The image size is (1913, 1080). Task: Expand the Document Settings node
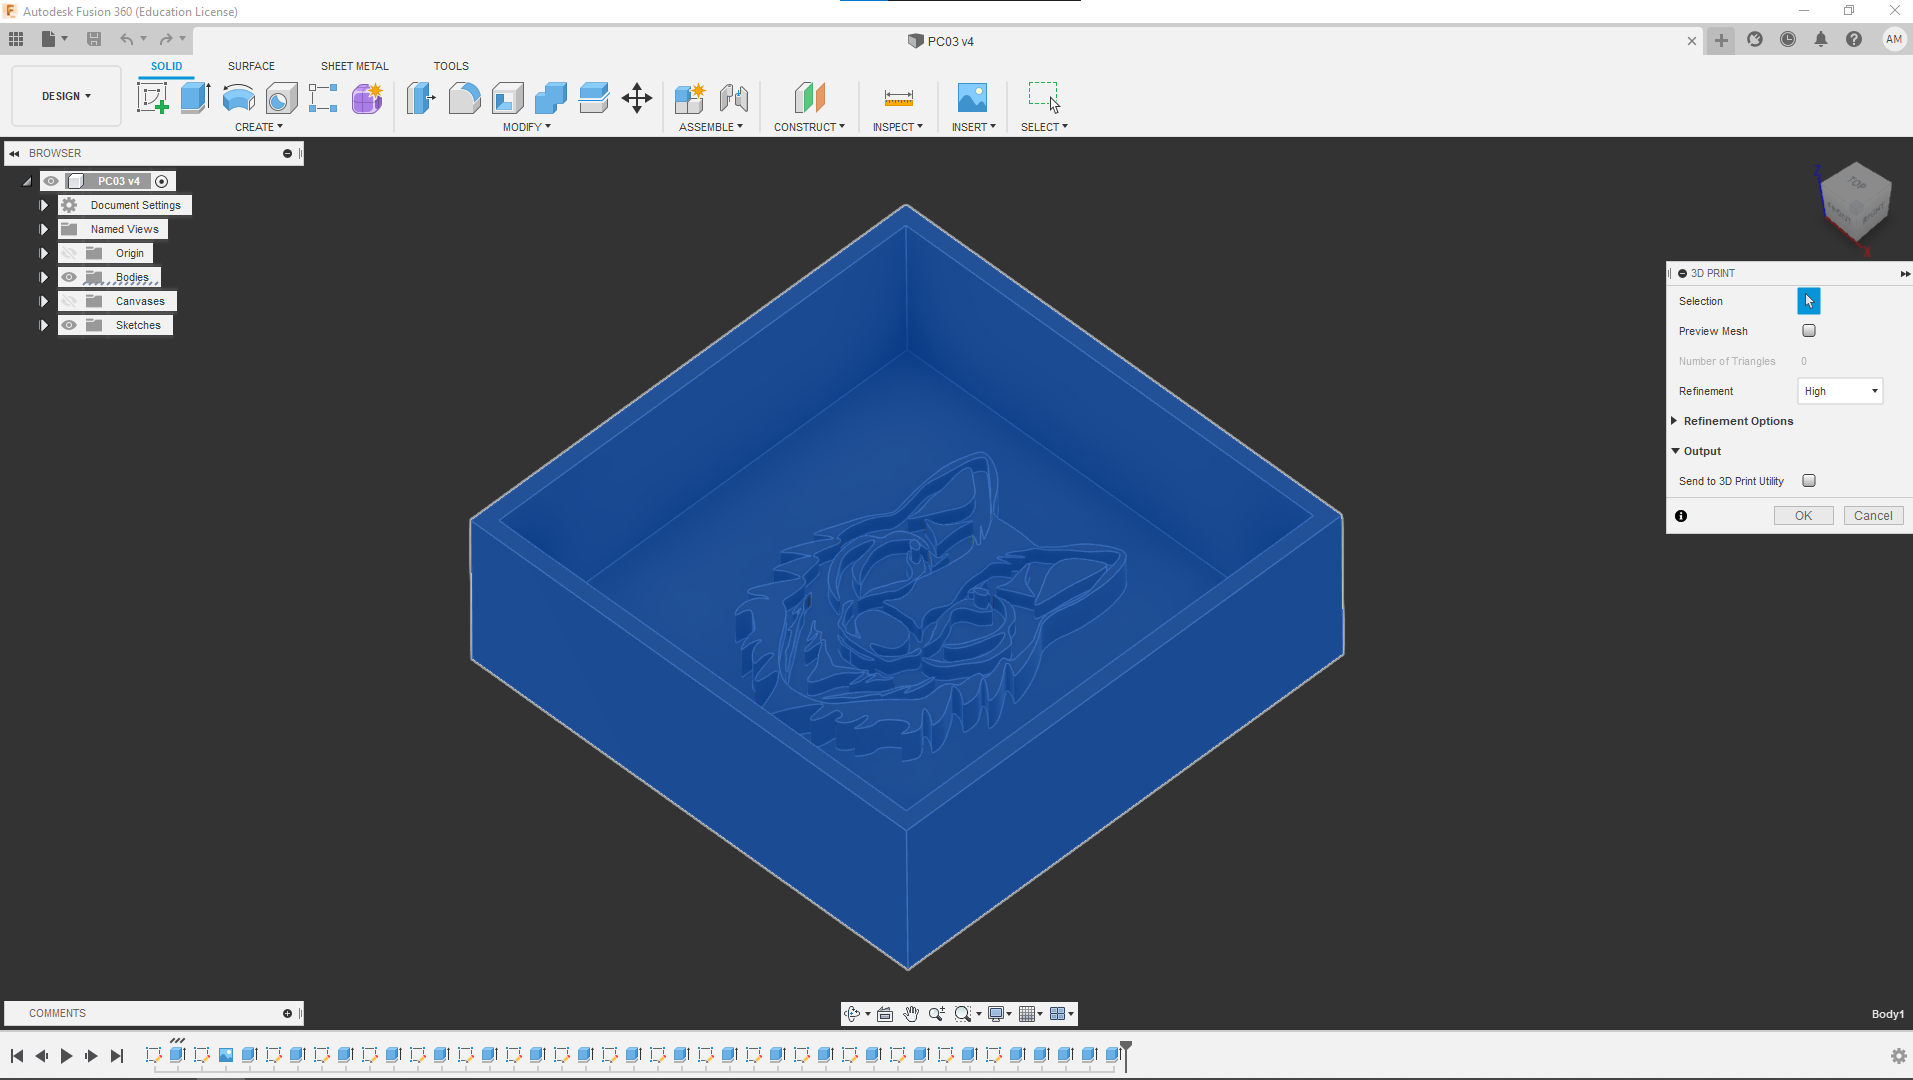[44, 205]
